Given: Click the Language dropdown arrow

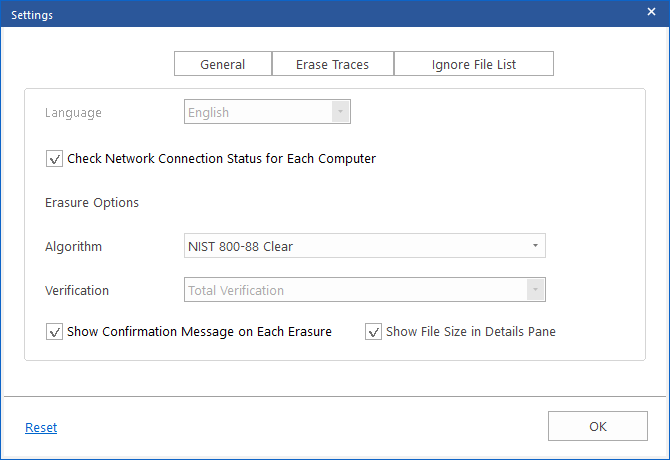Looking at the screenshot, I should (340, 112).
